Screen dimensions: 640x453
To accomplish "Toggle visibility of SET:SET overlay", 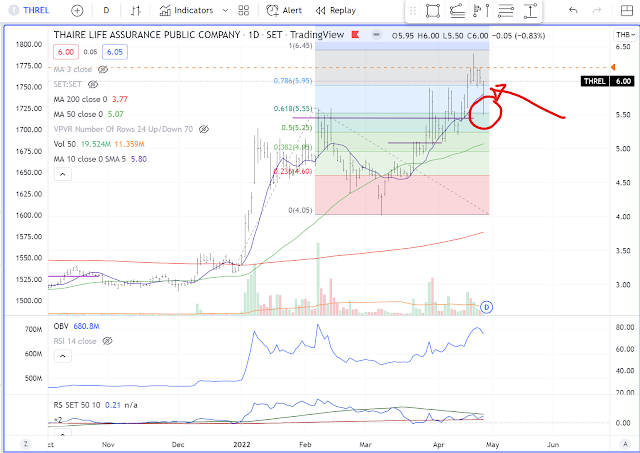I will (93, 84).
